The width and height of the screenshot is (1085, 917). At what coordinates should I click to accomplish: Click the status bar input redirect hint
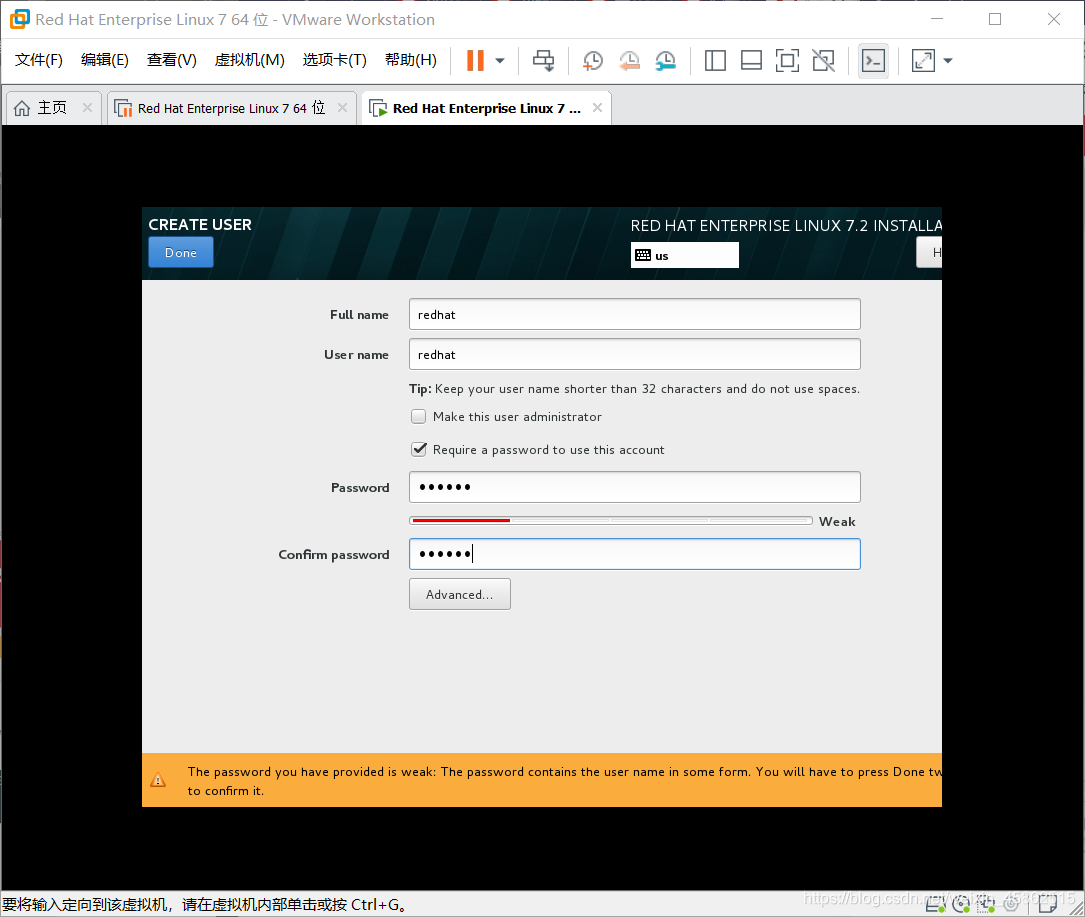tap(204, 905)
